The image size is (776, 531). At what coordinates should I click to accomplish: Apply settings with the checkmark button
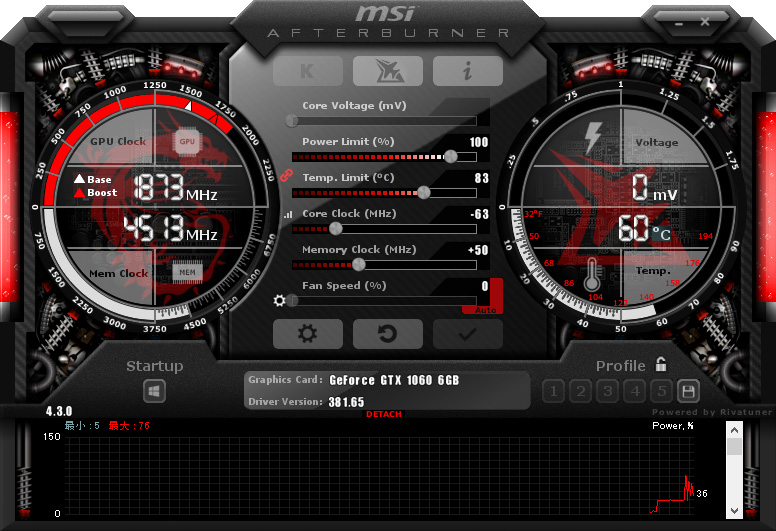click(468, 334)
